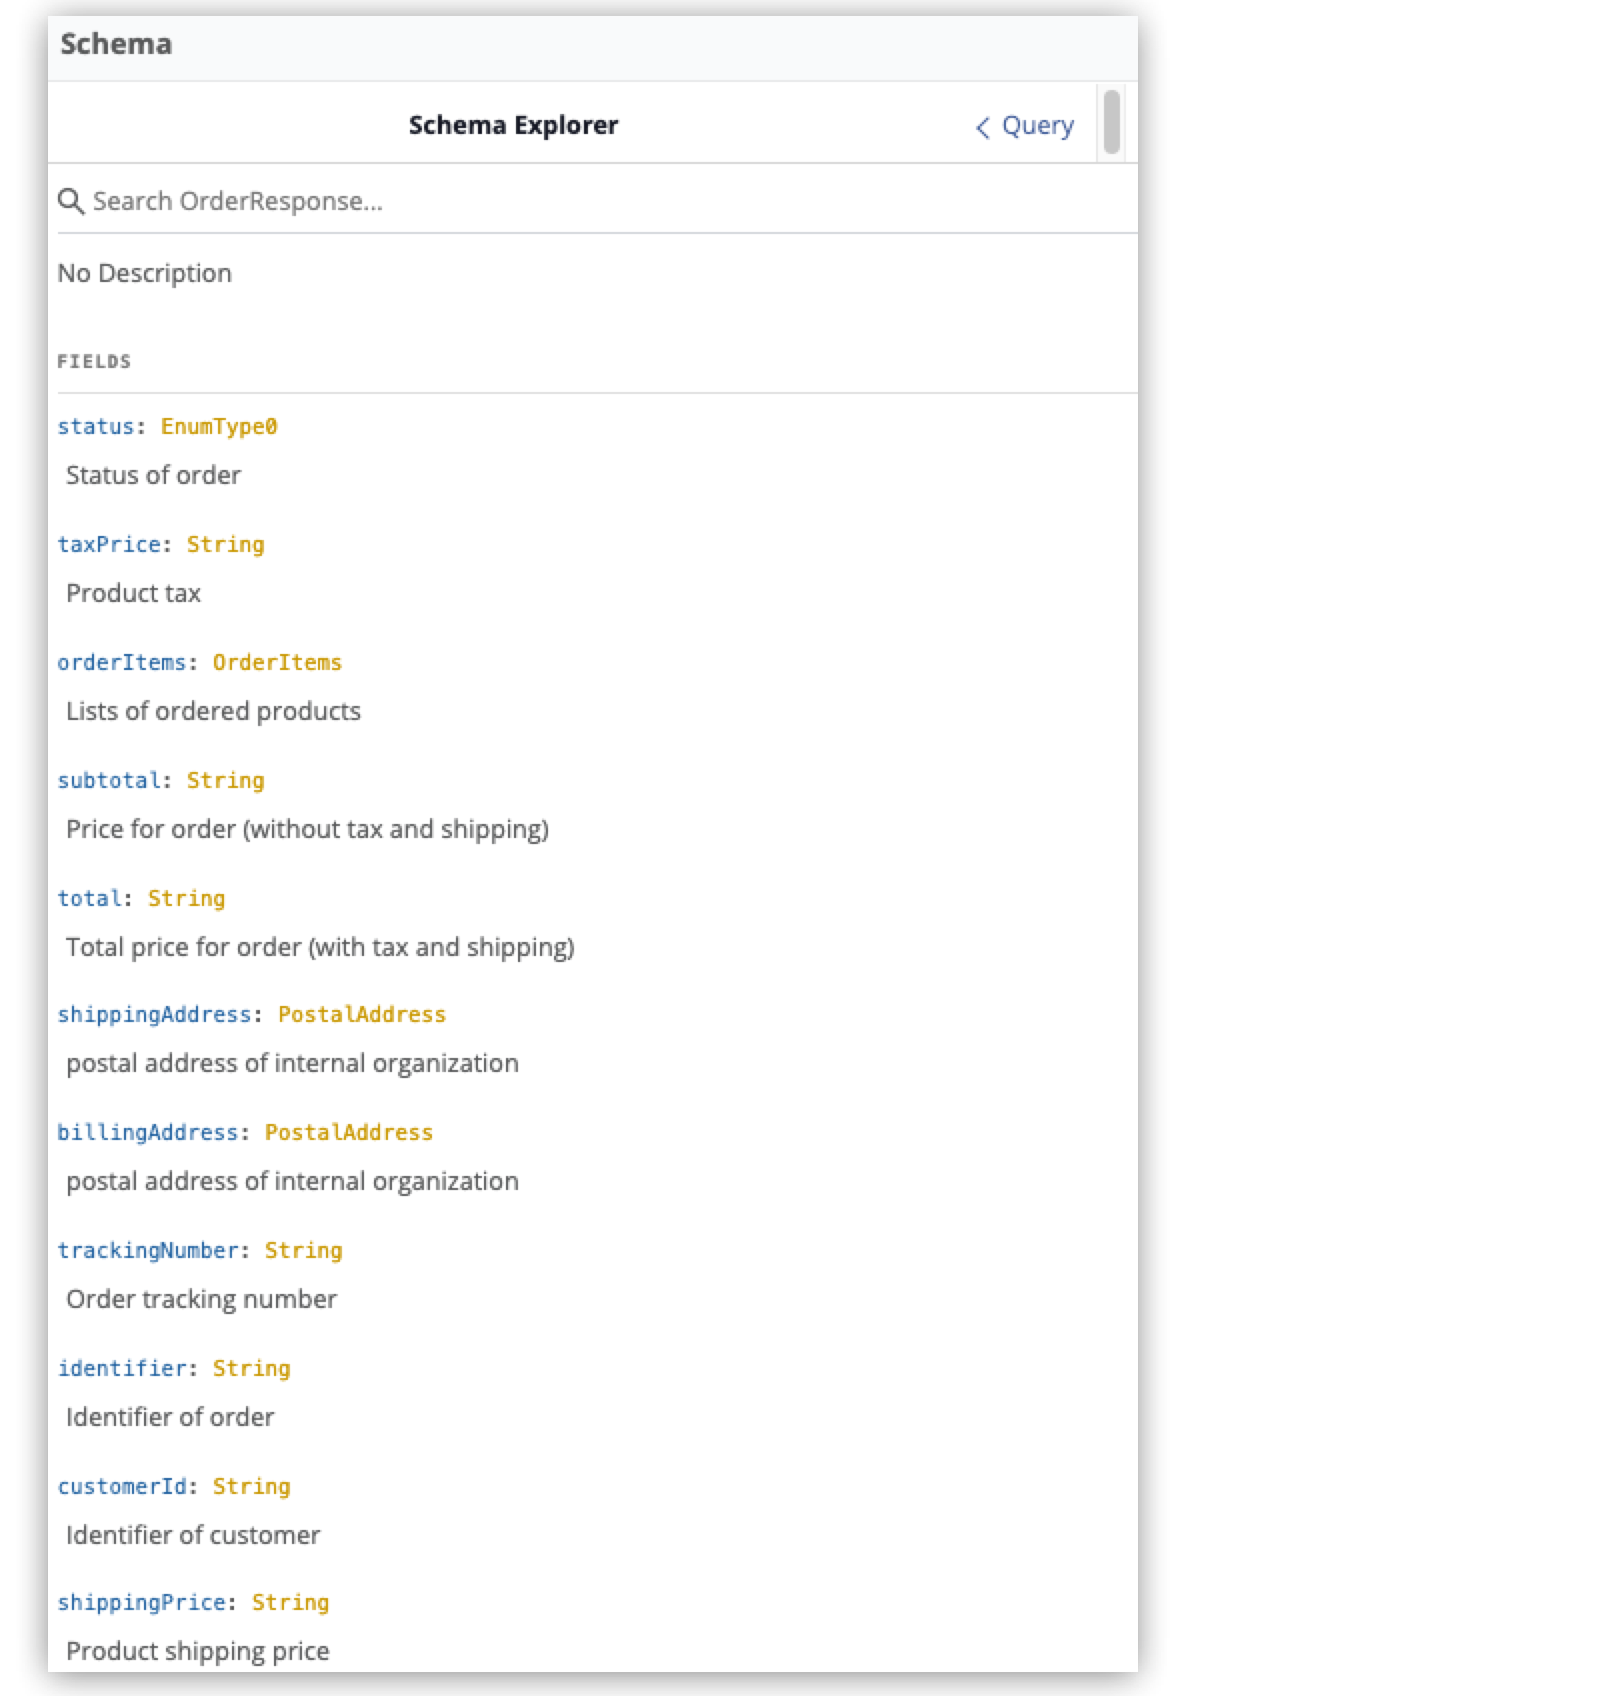The width and height of the screenshot is (1598, 1696).
Task: Go back to Query
Action: click(x=1037, y=126)
